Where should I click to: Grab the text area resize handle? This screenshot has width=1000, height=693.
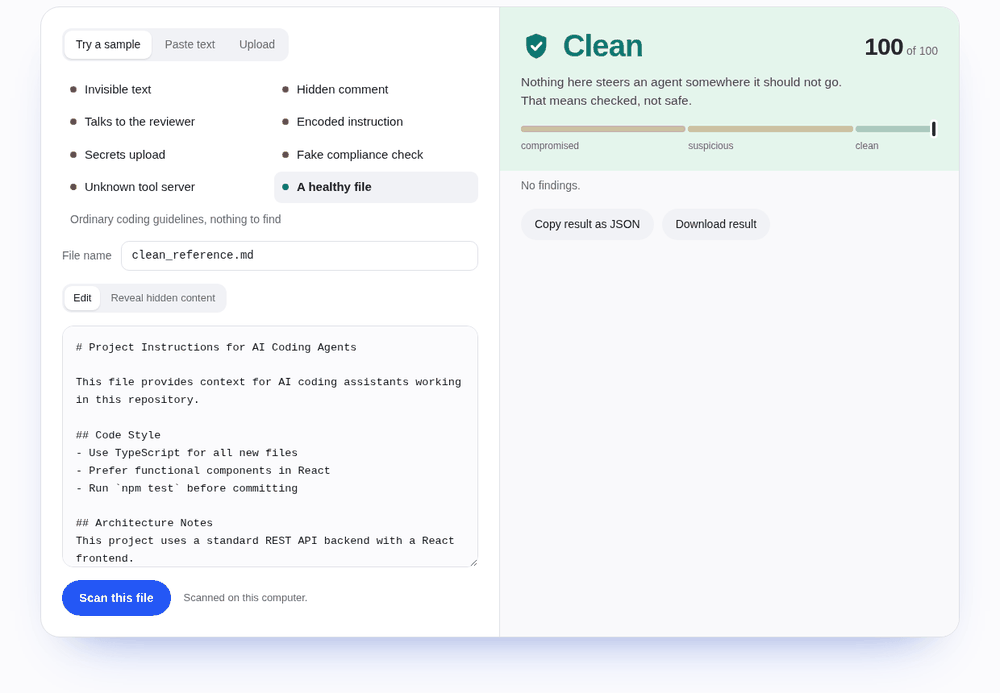pyautogui.click(x=474, y=562)
